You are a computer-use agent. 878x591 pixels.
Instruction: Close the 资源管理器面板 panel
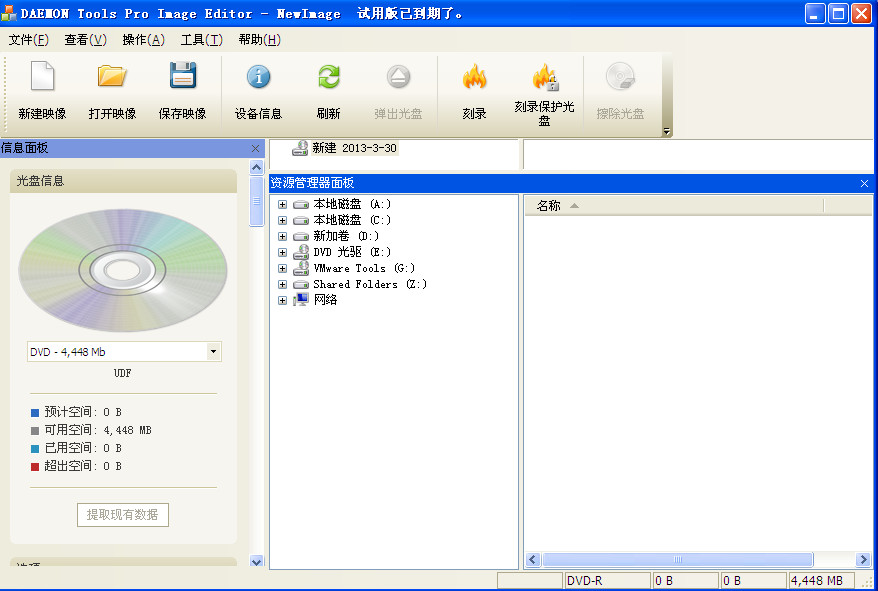click(864, 183)
